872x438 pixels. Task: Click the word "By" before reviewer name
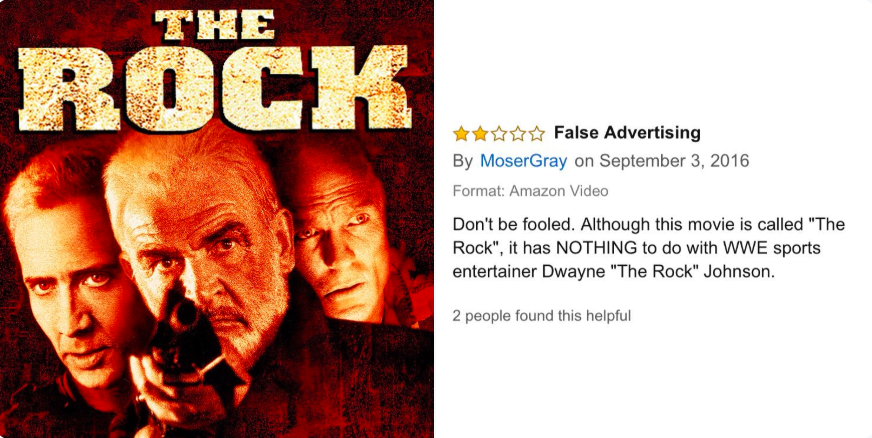[463, 162]
